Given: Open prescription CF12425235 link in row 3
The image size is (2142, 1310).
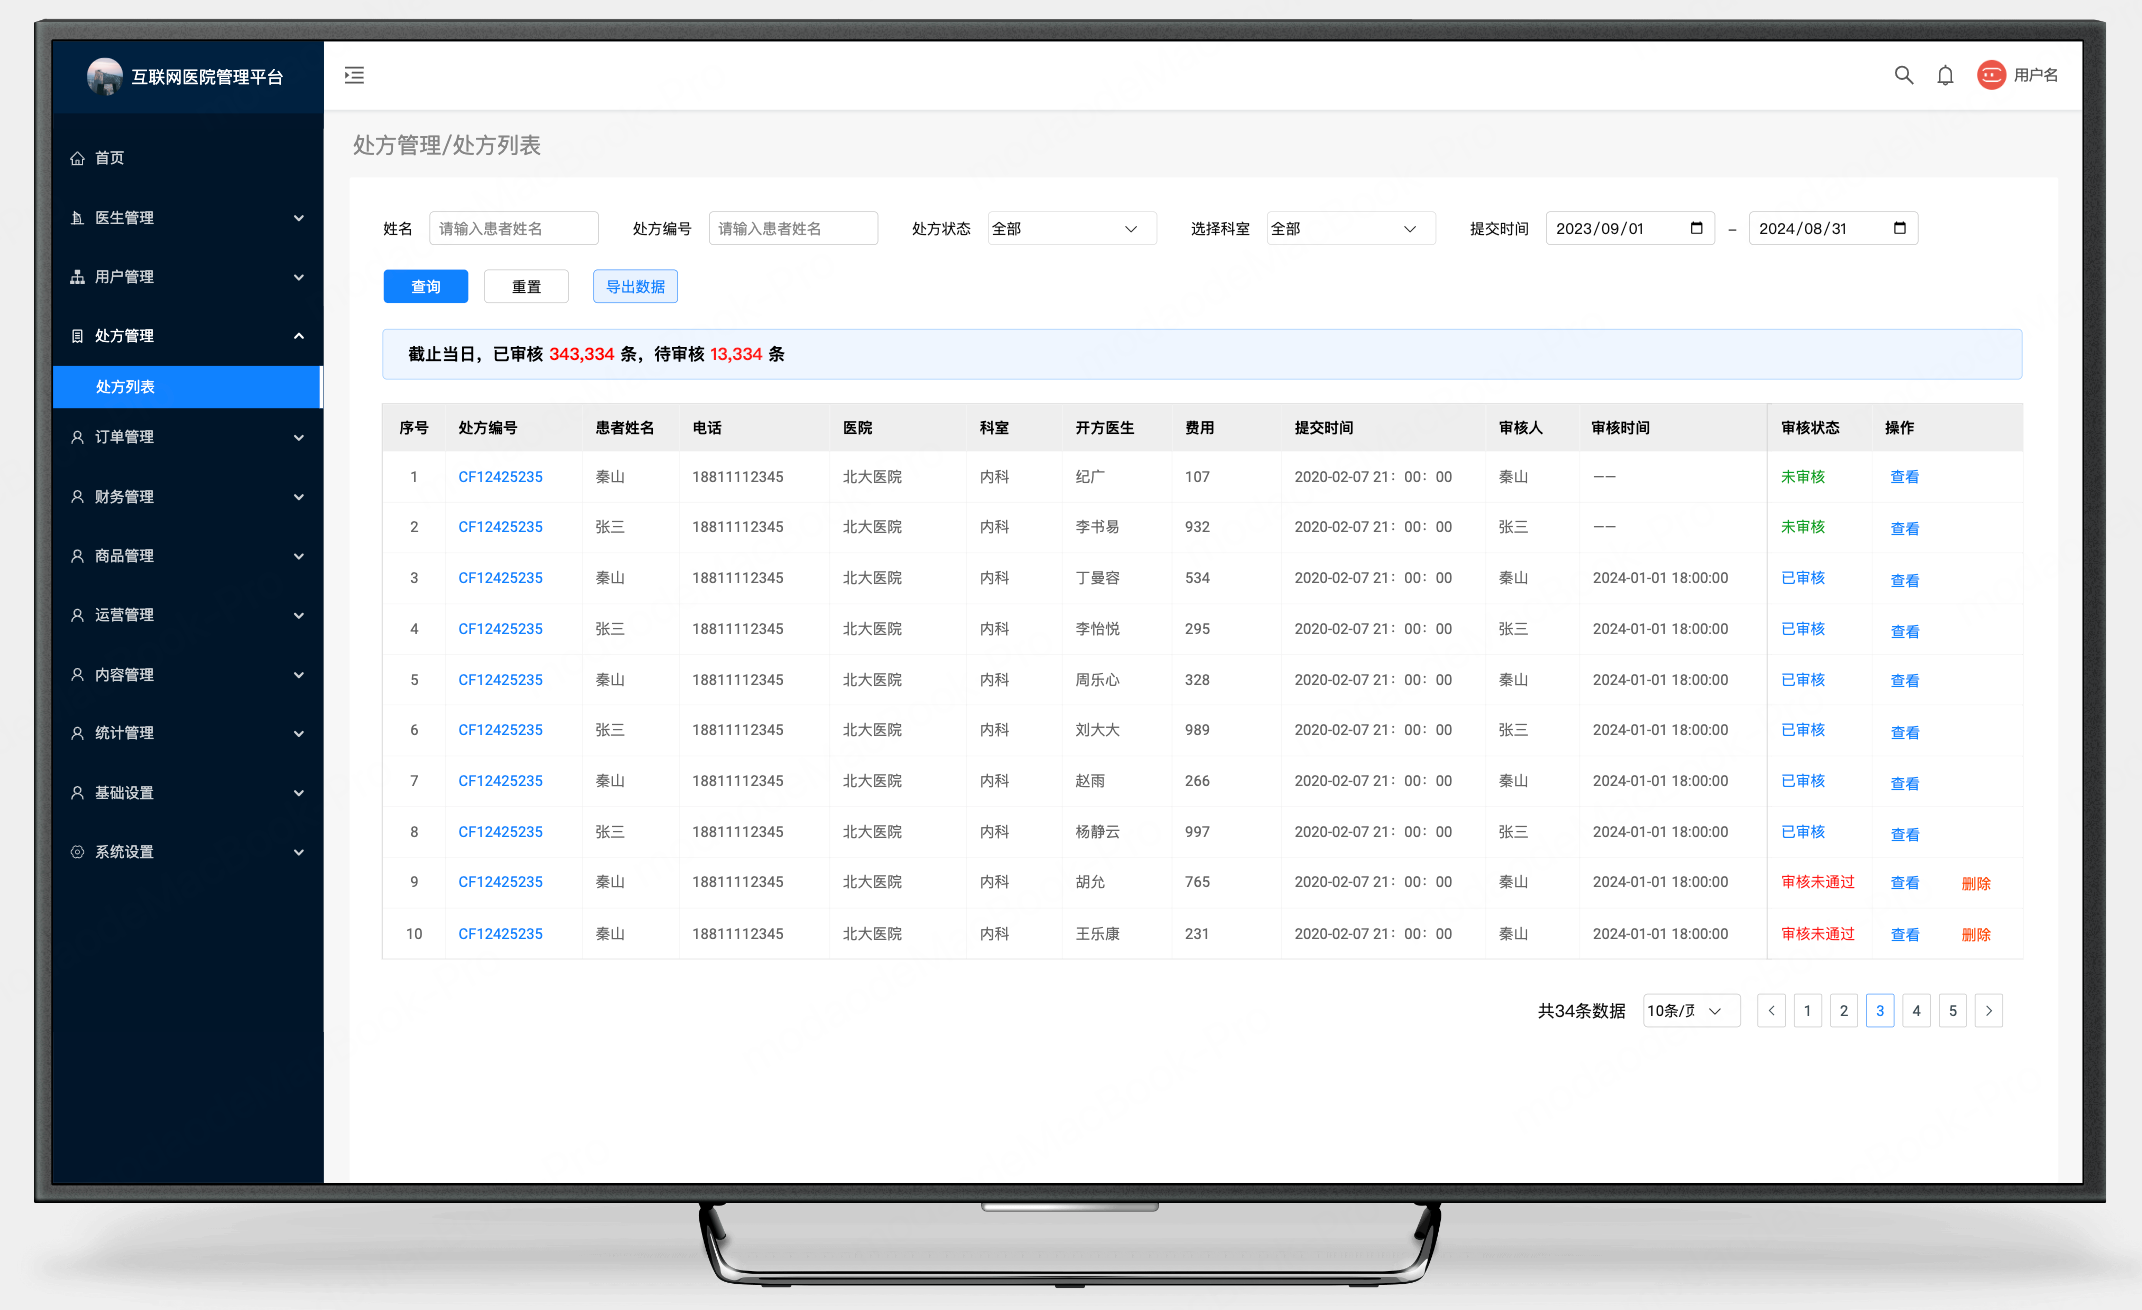Looking at the screenshot, I should click(x=500, y=578).
